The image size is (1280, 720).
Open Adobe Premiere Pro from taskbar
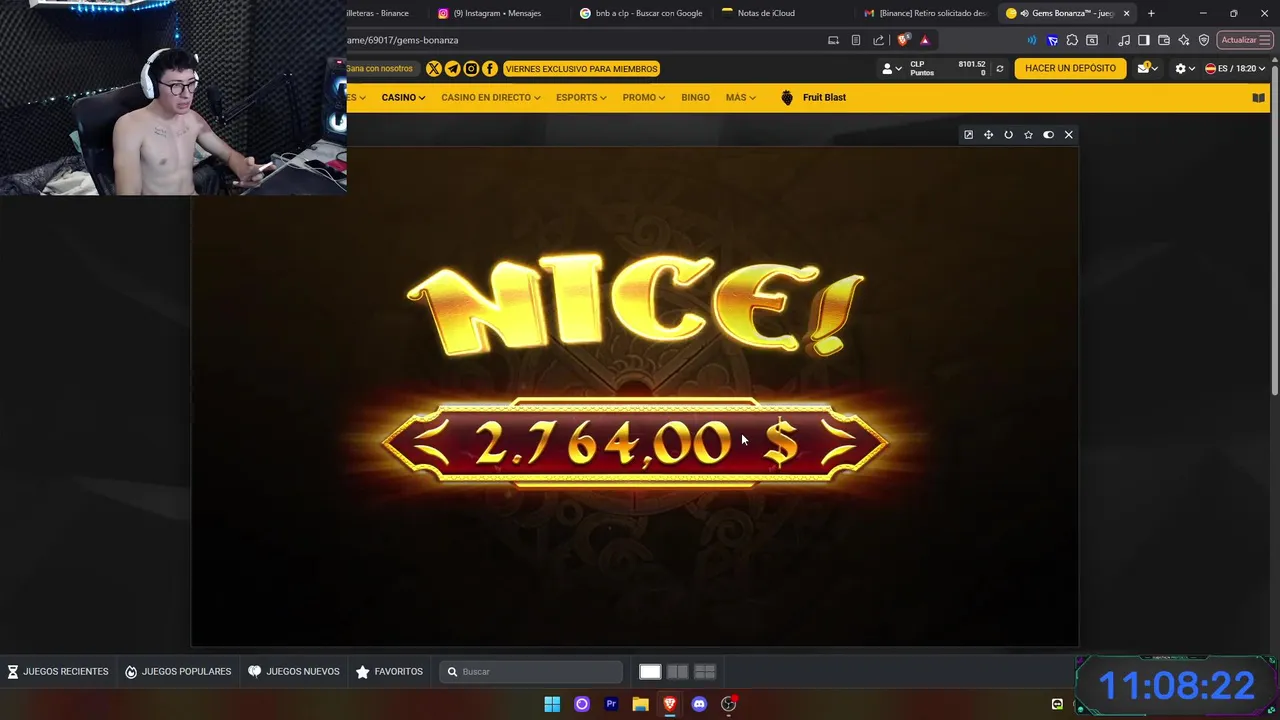[x=611, y=704]
